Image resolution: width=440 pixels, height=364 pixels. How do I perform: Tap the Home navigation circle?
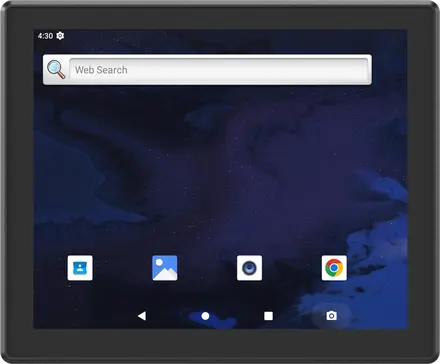point(205,316)
